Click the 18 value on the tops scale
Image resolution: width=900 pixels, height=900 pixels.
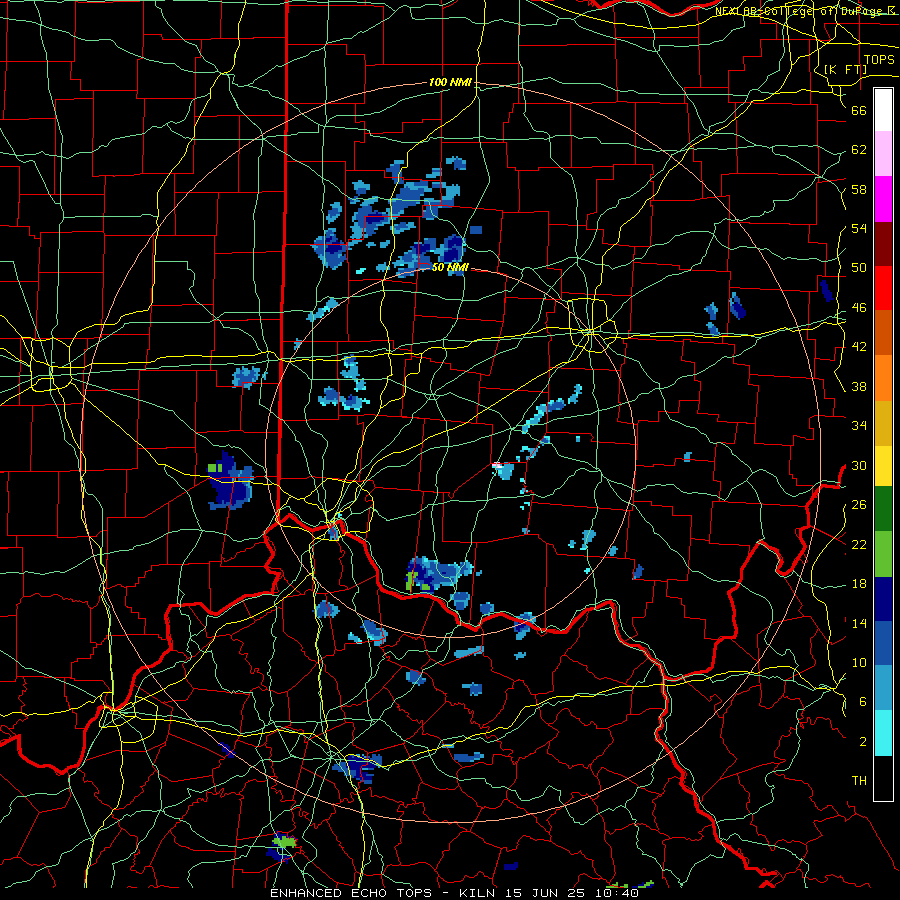click(x=859, y=584)
